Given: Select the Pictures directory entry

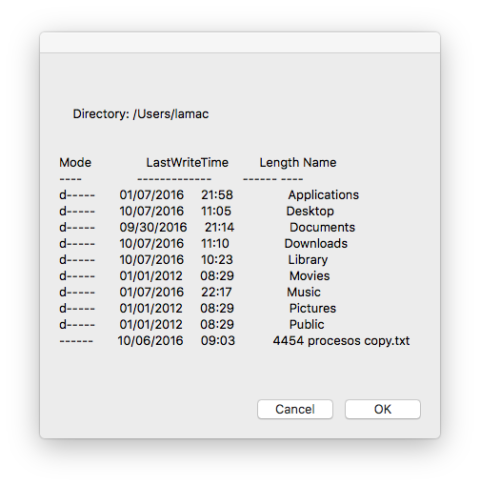Looking at the screenshot, I should tap(312, 308).
